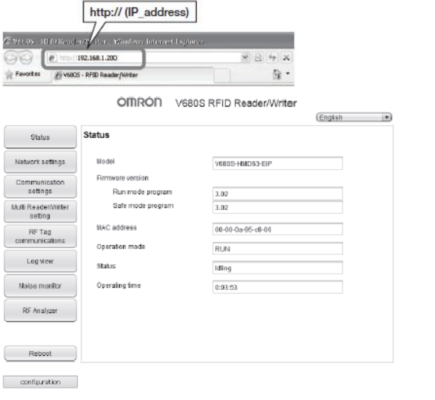Click the Reboot button
Screen dimensions: 435x400
coord(40,354)
